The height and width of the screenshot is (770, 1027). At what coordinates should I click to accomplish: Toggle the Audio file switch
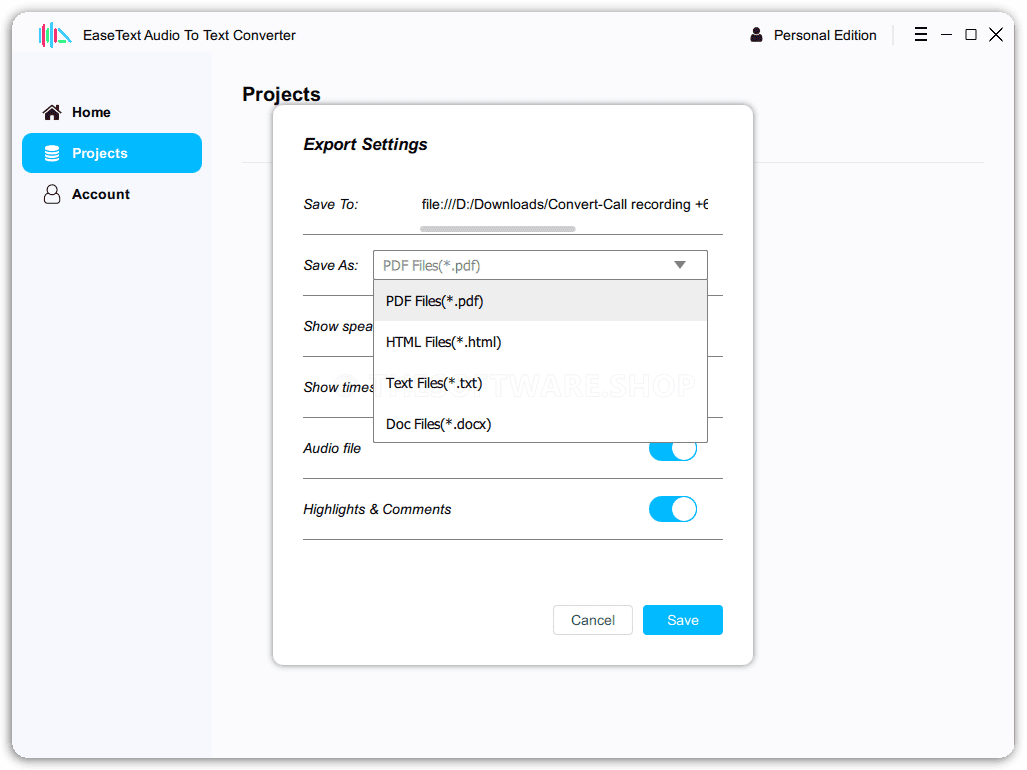click(673, 451)
